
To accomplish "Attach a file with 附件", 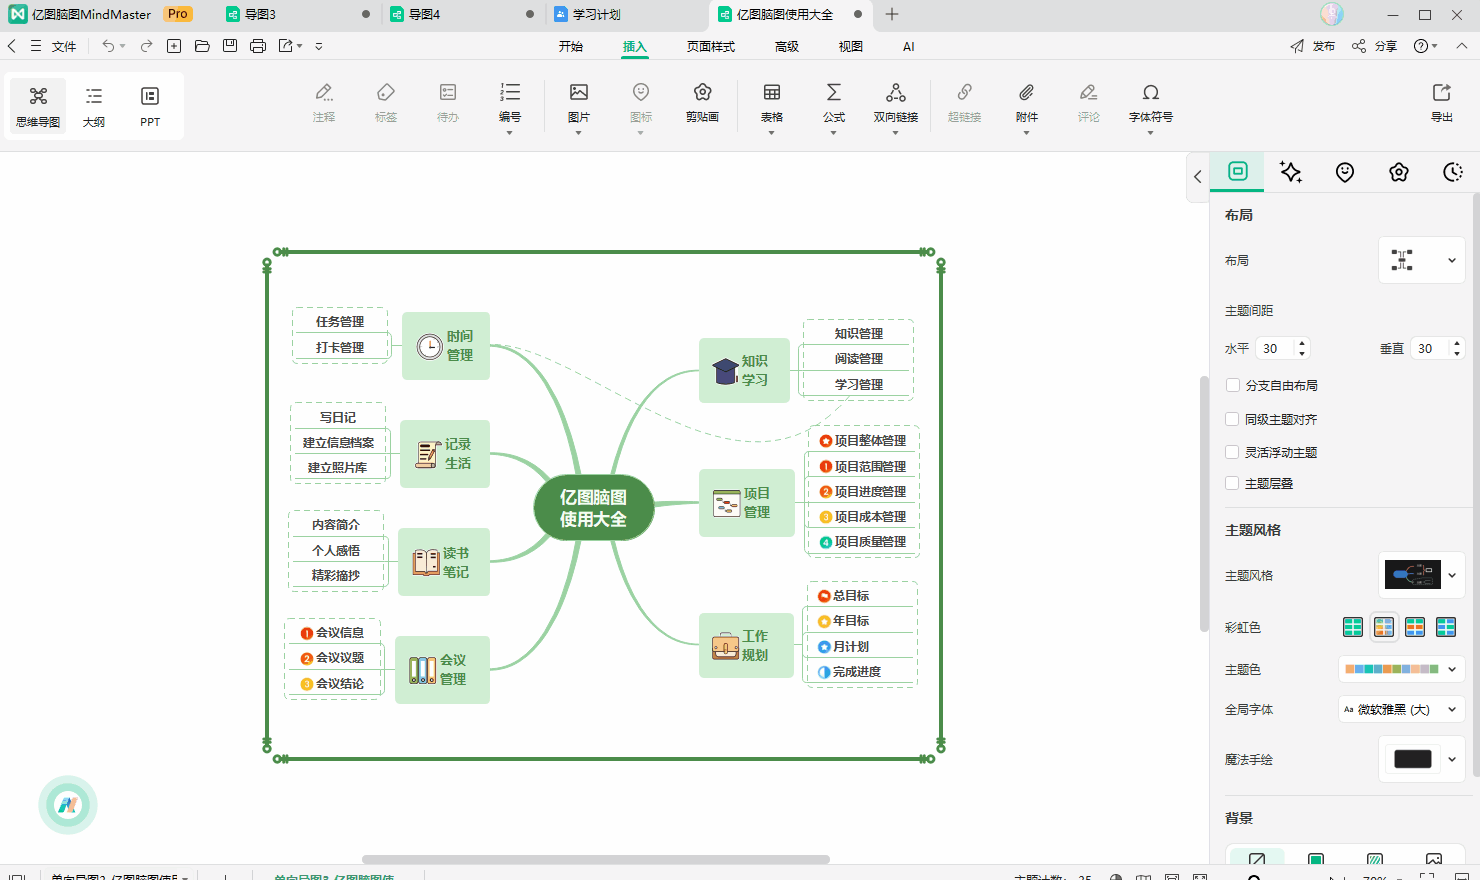I will click(1027, 106).
